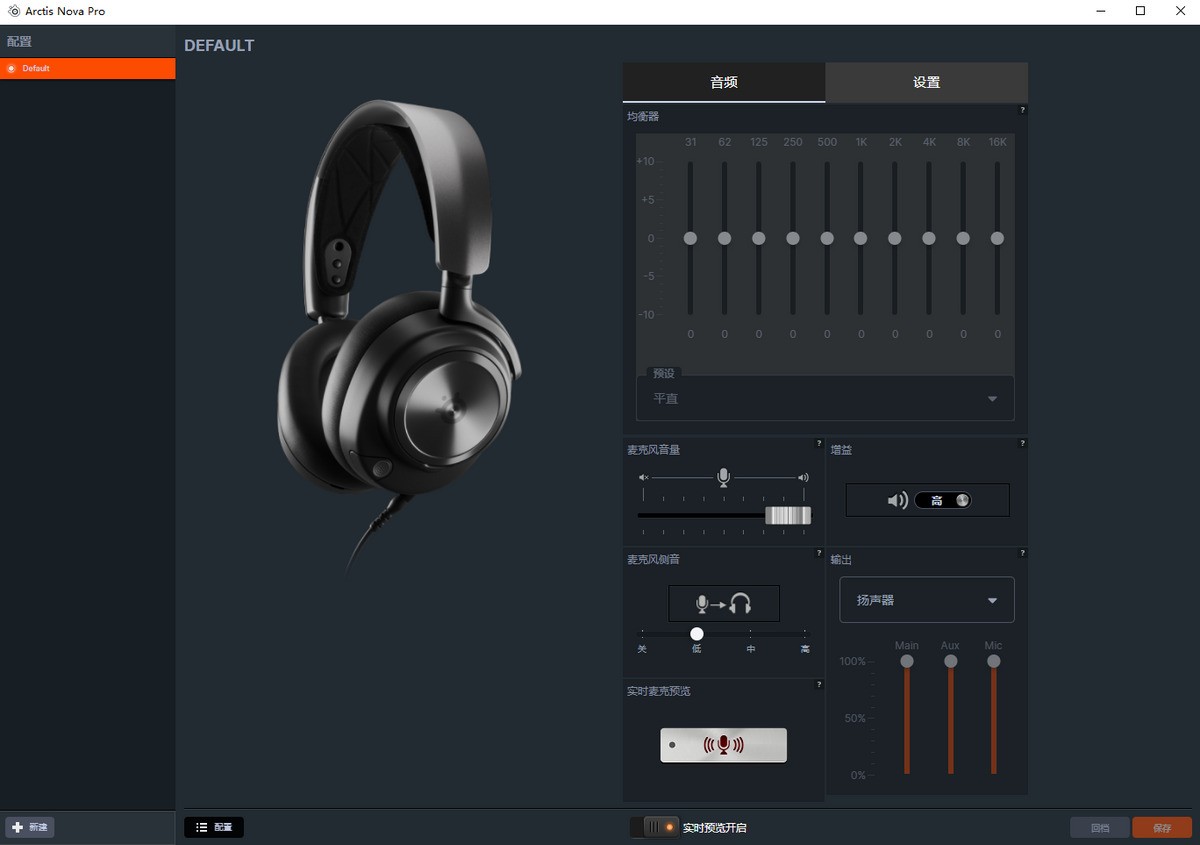Open the mic sidetone help question mark
Image resolution: width=1200 pixels, height=845 pixels.
click(x=819, y=553)
